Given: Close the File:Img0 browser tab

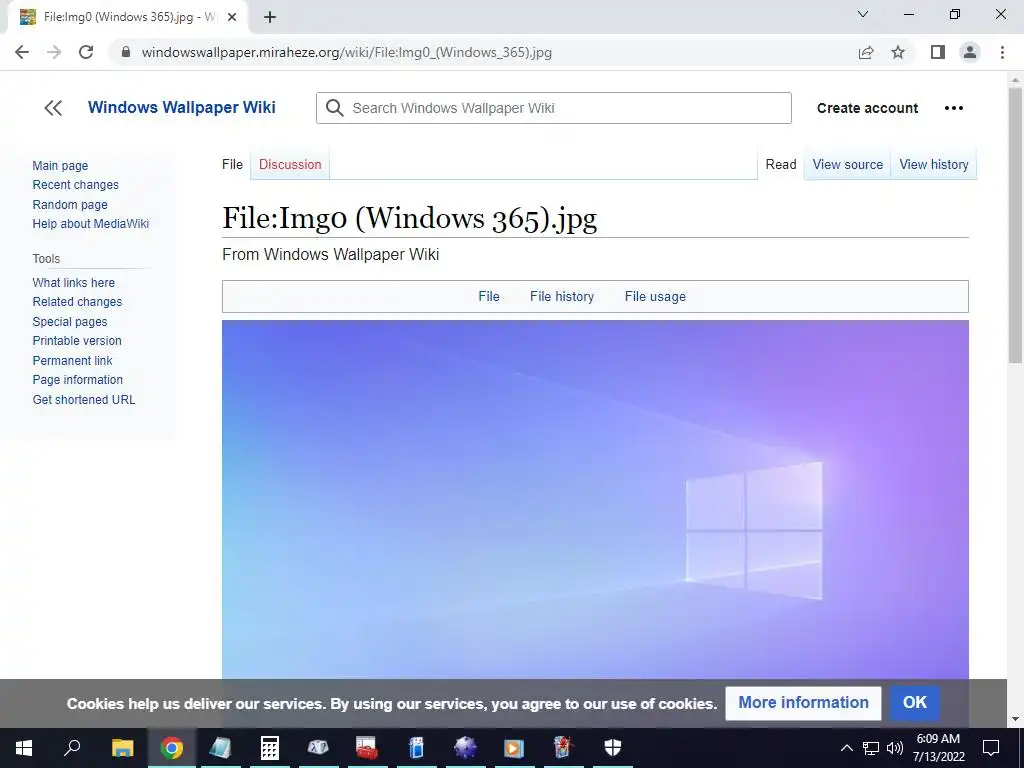Looking at the screenshot, I should (x=232, y=18).
